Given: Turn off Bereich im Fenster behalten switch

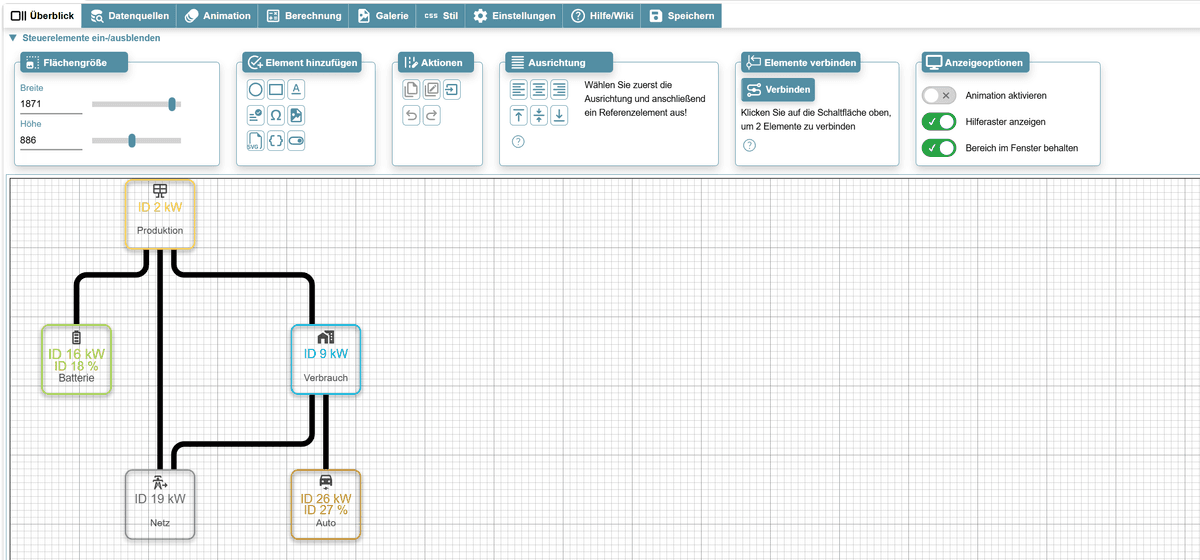Looking at the screenshot, I should (939, 148).
